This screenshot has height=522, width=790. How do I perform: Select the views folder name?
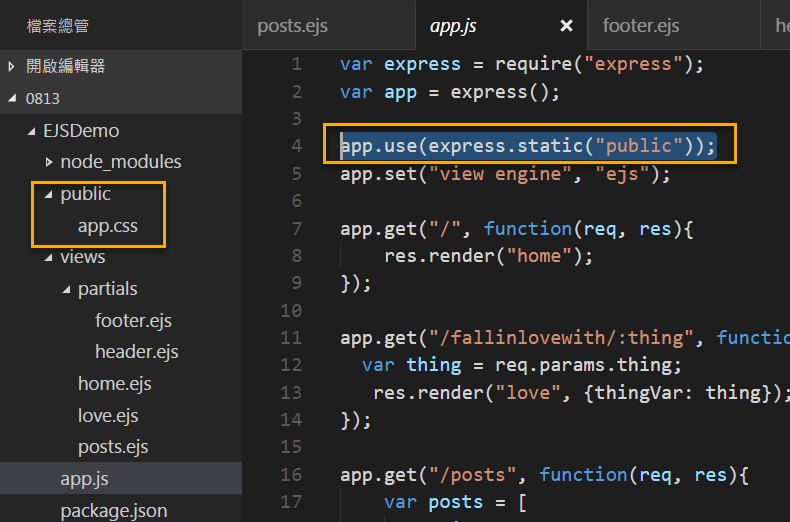83,257
